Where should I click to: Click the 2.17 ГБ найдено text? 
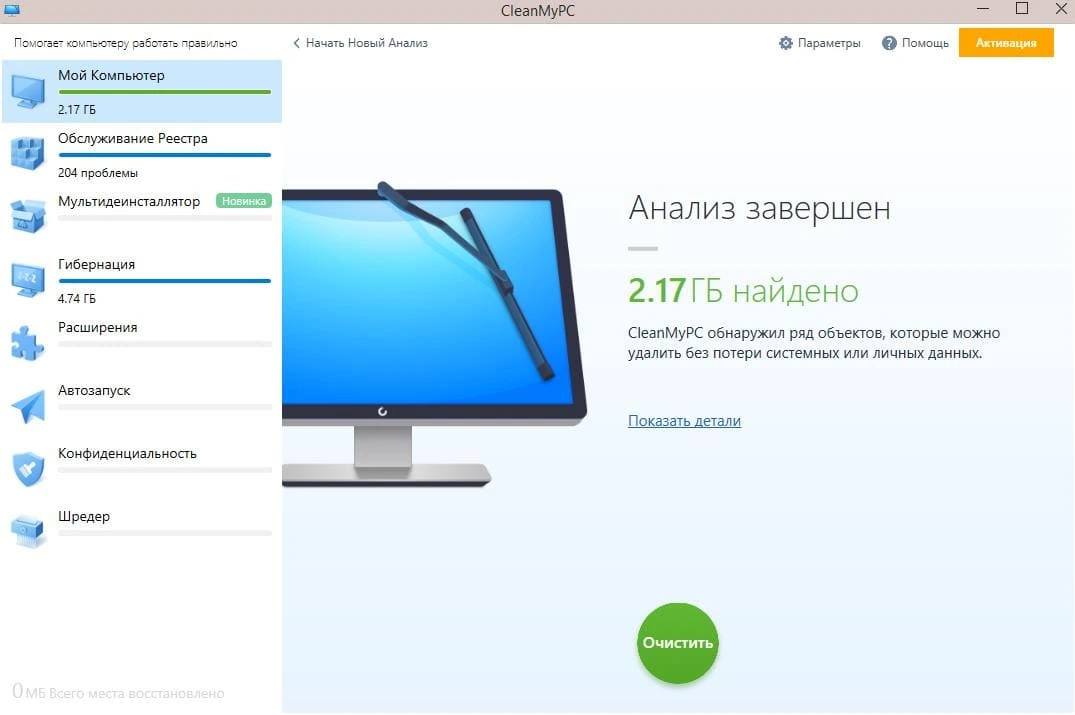743,291
